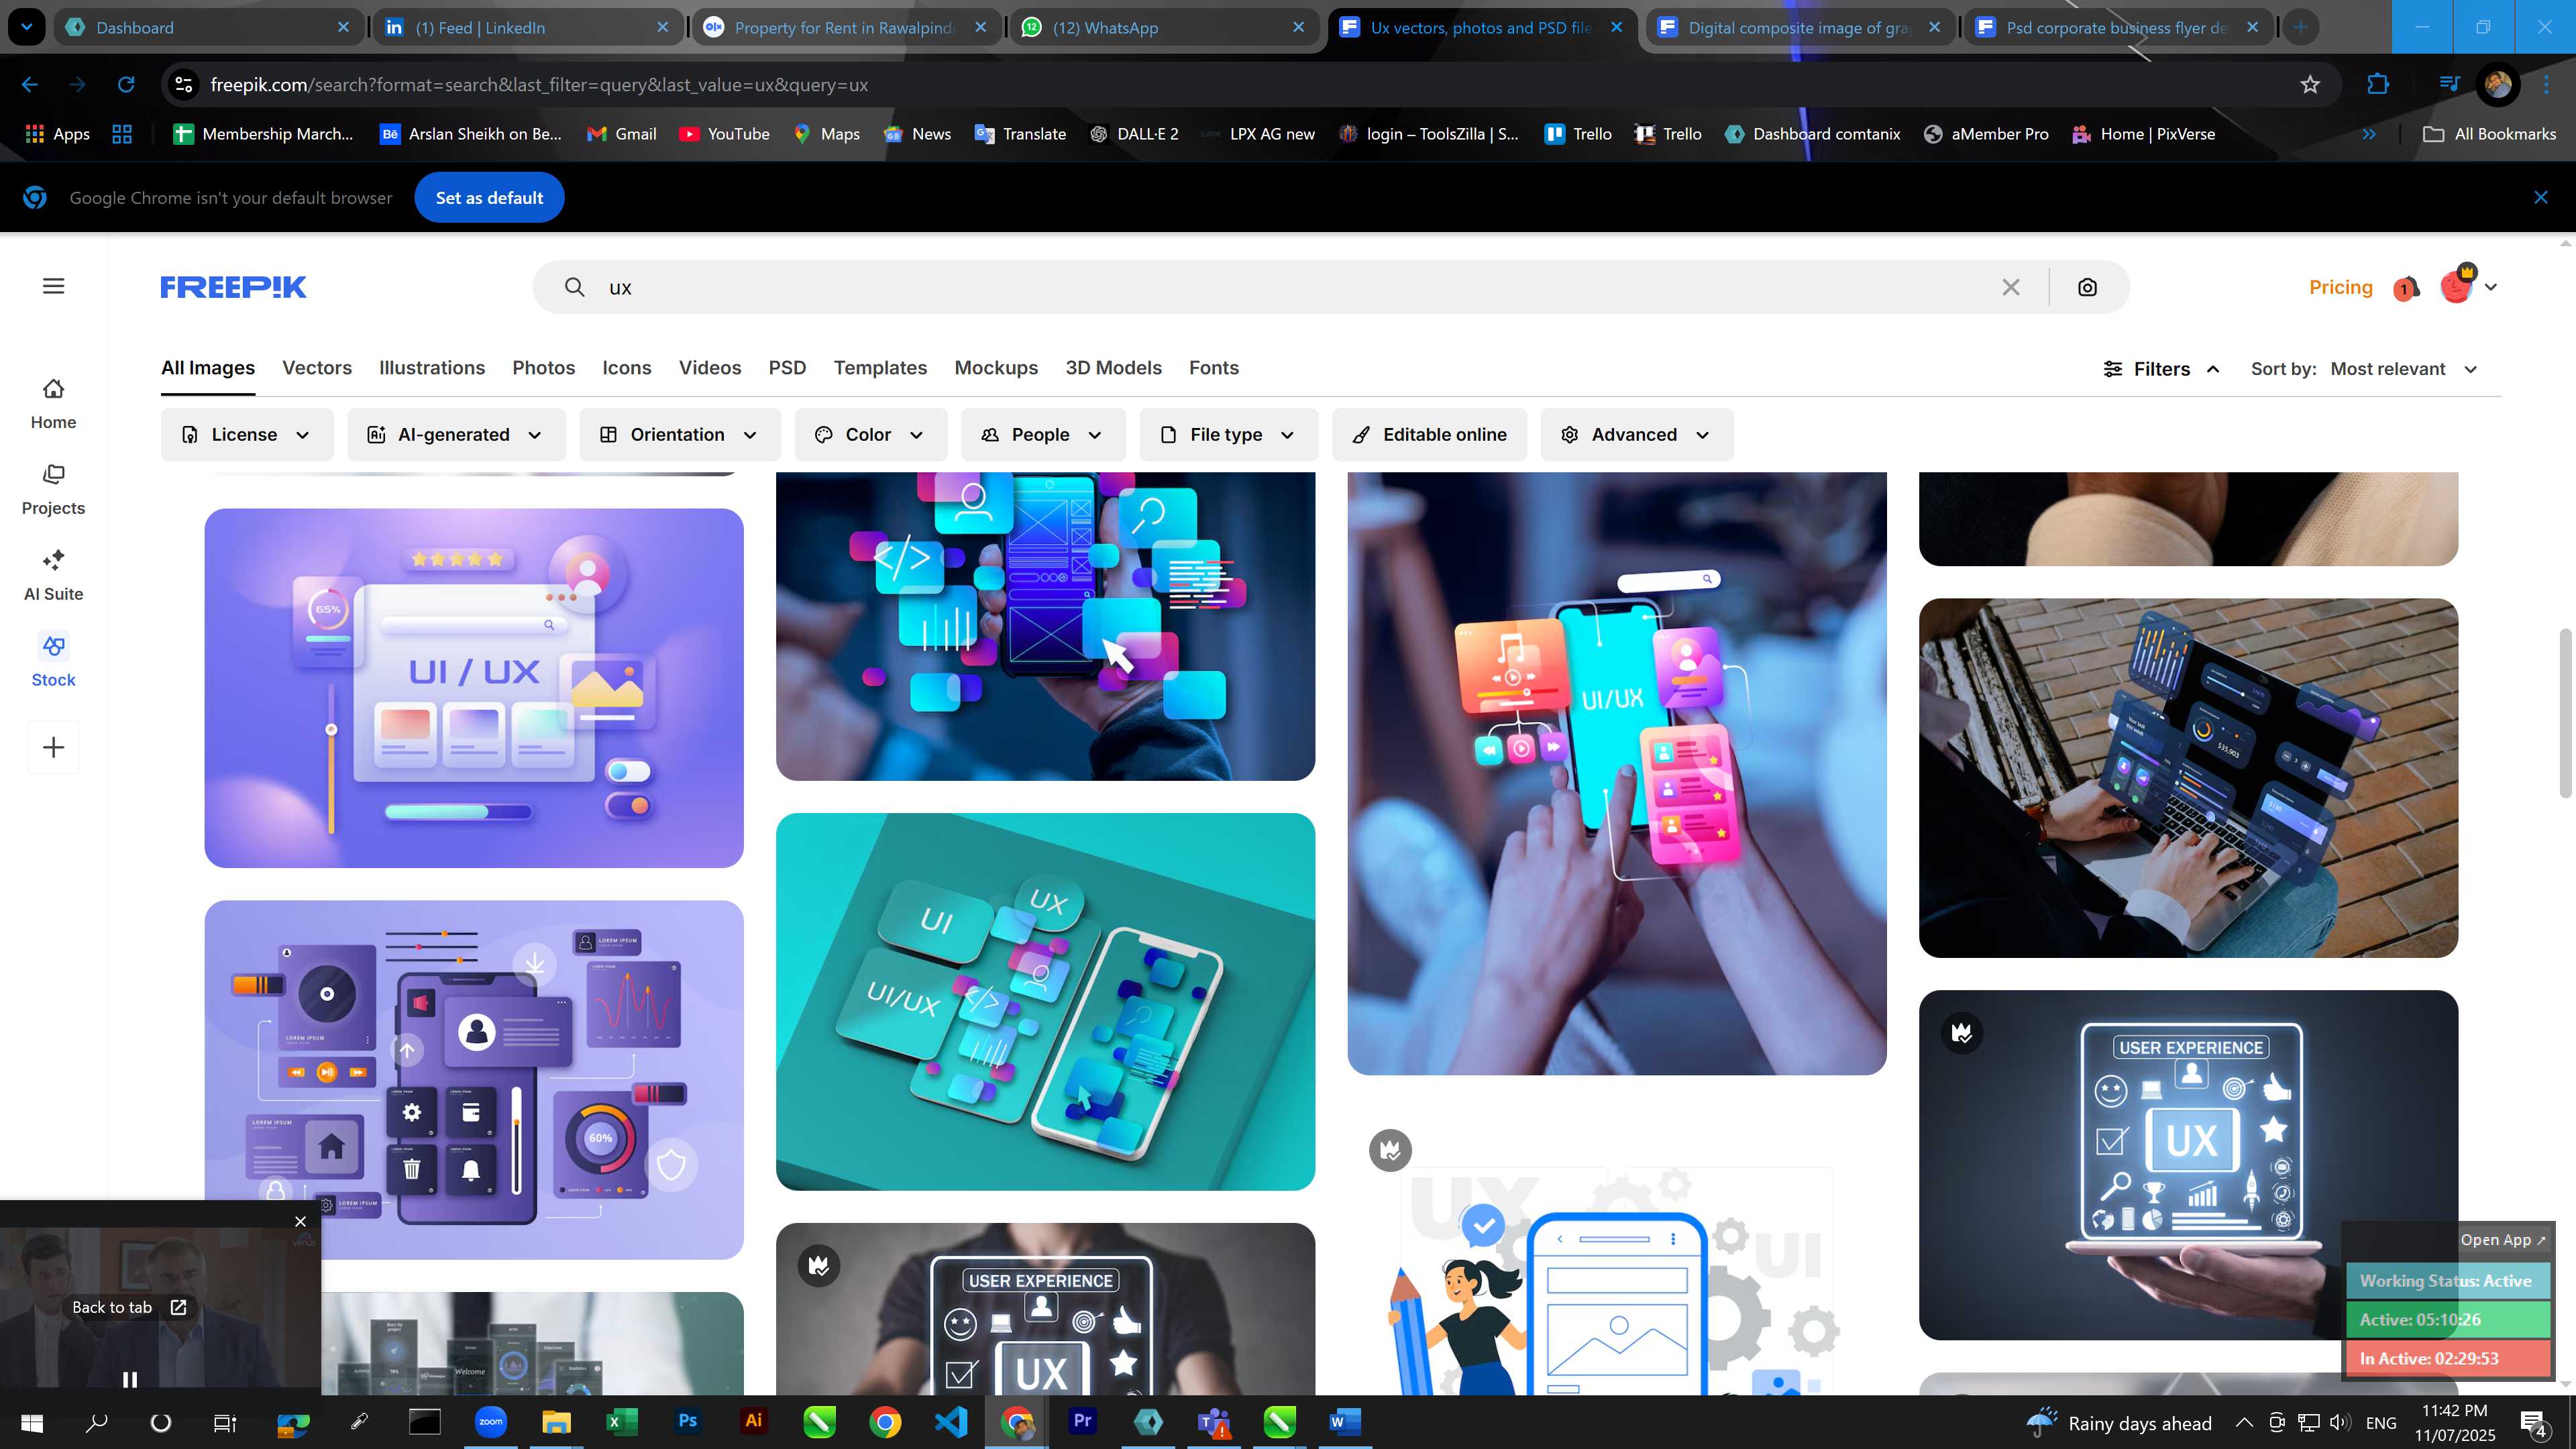Switch to PSD tab
The width and height of the screenshot is (2576, 1449).
coord(787,368)
